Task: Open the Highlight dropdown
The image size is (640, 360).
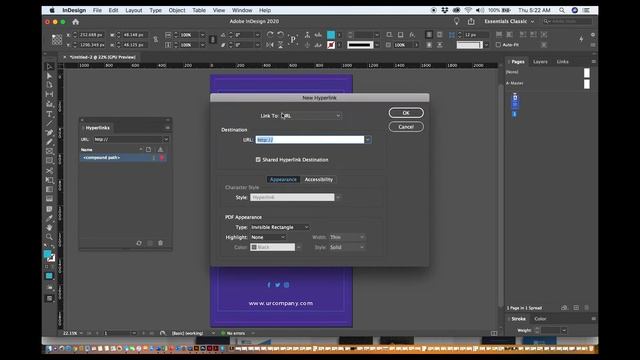Action: point(267,237)
